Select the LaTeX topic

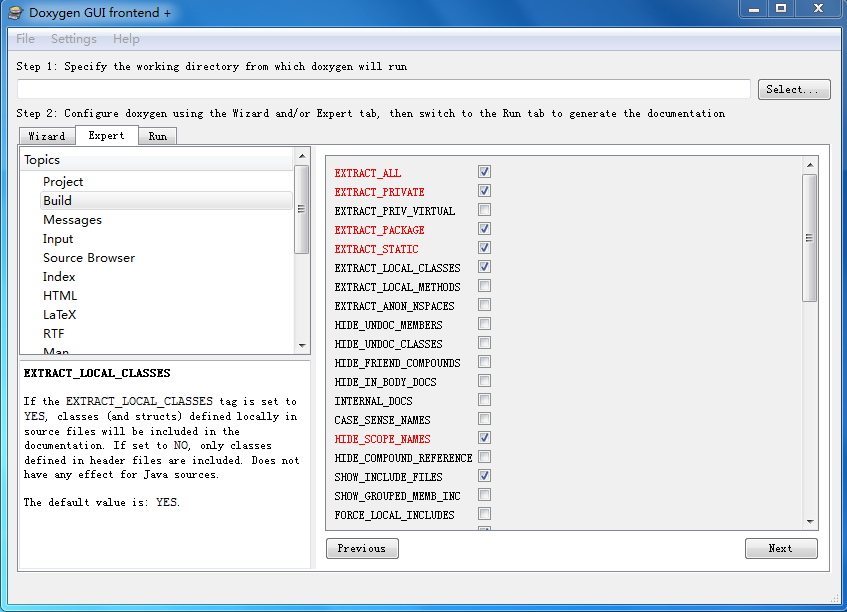click(x=59, y=314)
